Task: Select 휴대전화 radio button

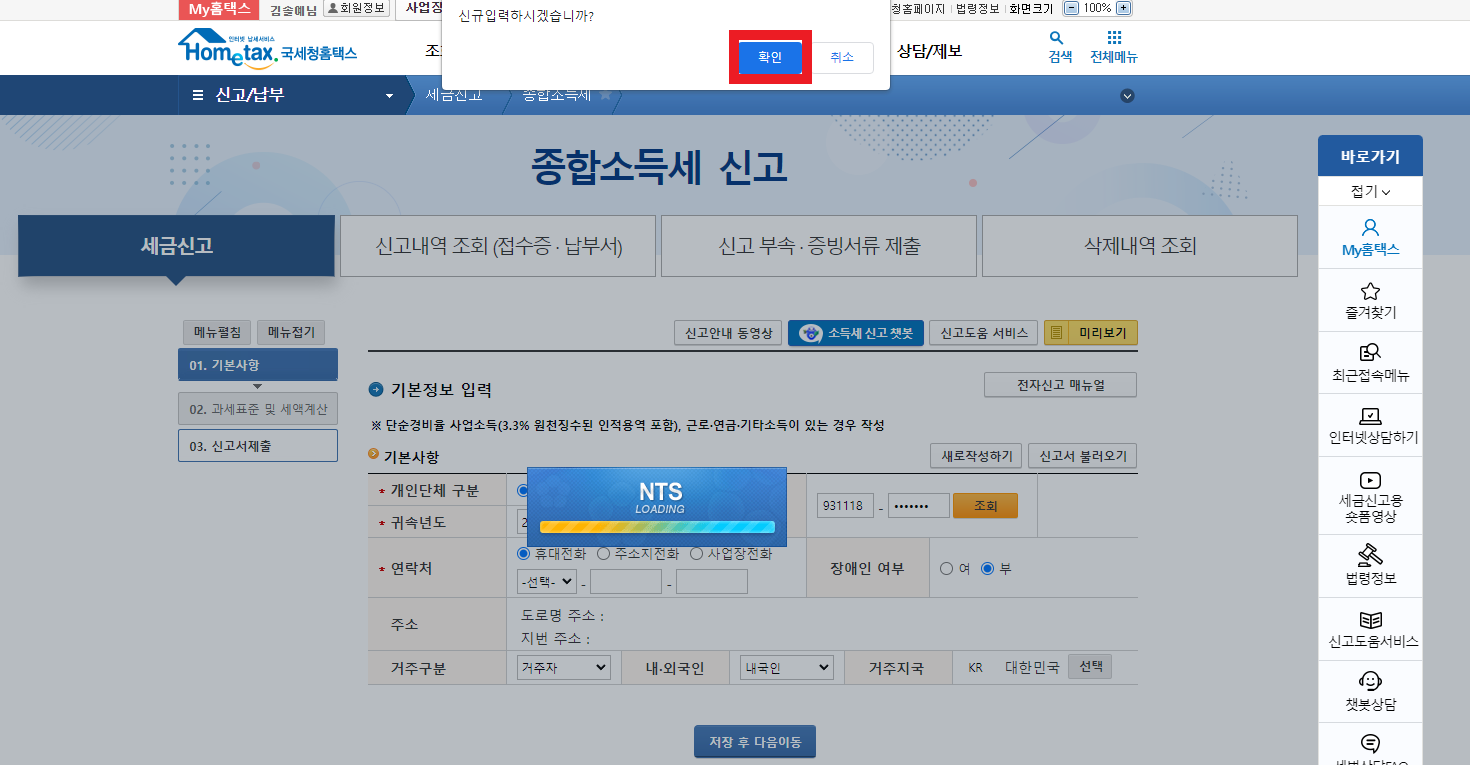Action: (523, 554)
